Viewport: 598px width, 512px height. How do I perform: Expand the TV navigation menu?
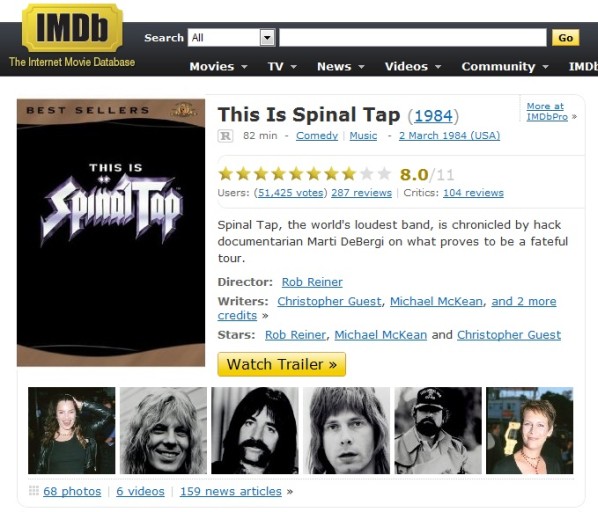pyautogui.click(x=282, y=66)
